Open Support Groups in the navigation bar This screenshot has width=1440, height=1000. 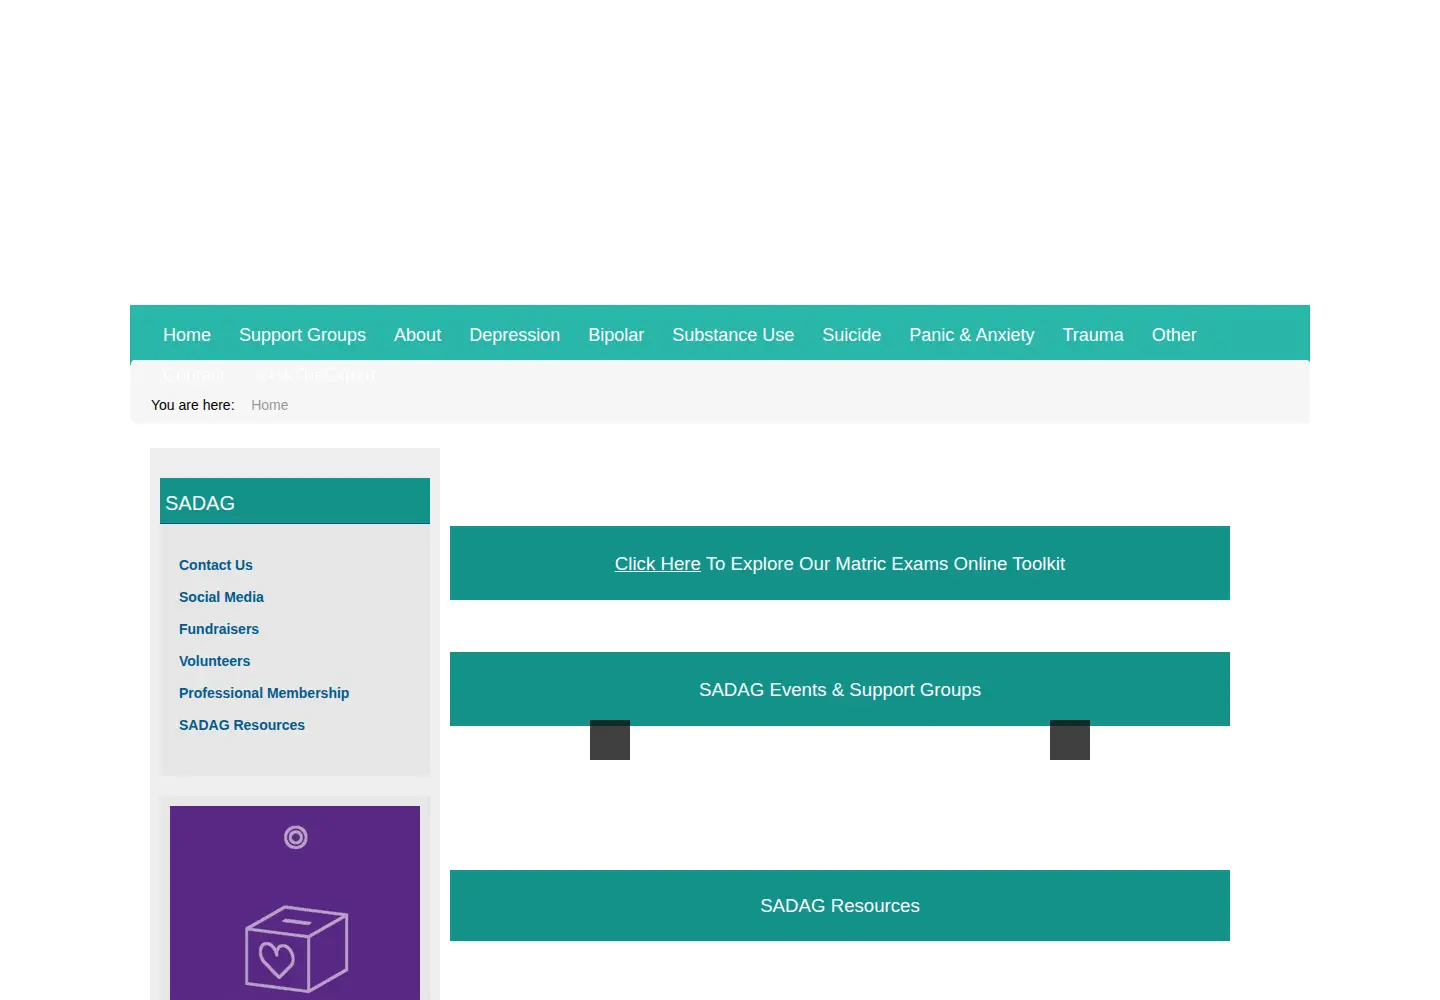[302, 335]
